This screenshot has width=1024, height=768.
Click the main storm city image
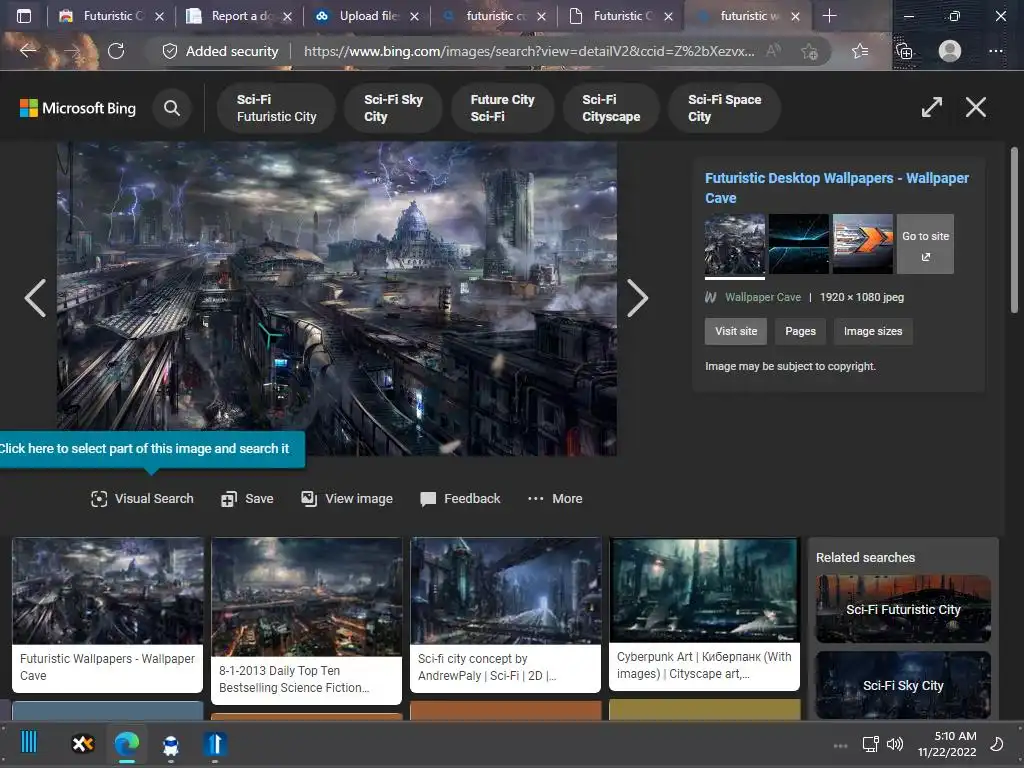coord(337,298)
